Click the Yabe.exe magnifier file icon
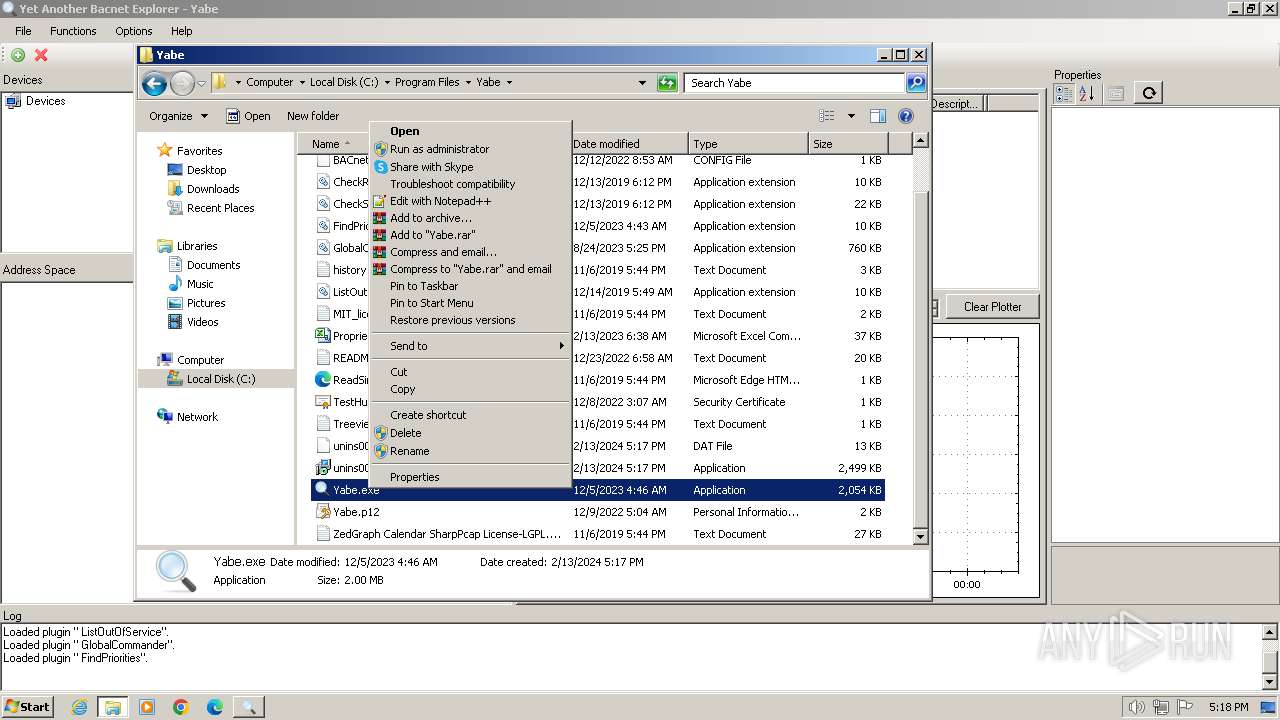This screenshot has width=1280, height=720. [323, 490]
